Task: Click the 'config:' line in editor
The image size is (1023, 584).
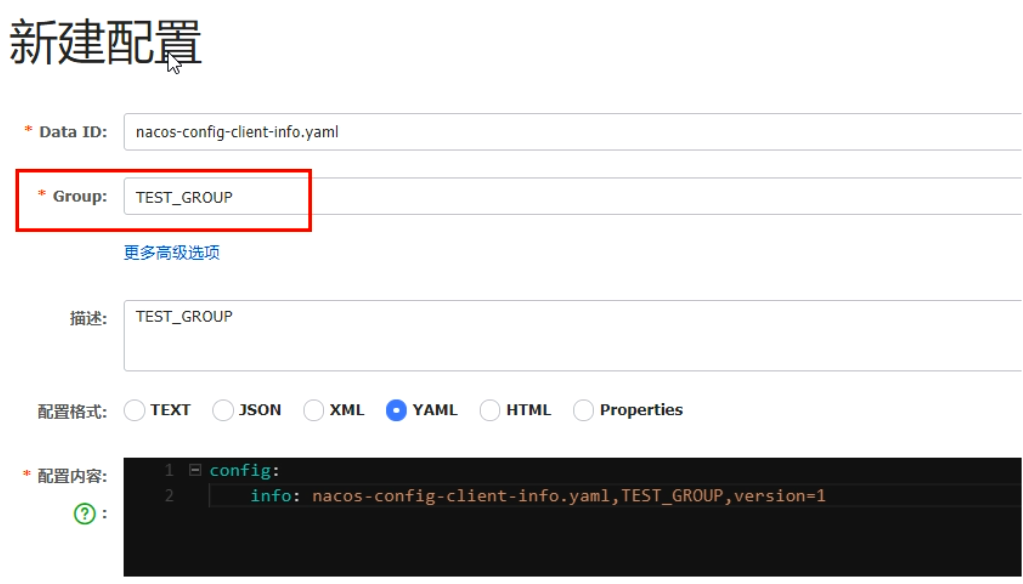Action: coord(245,470)
